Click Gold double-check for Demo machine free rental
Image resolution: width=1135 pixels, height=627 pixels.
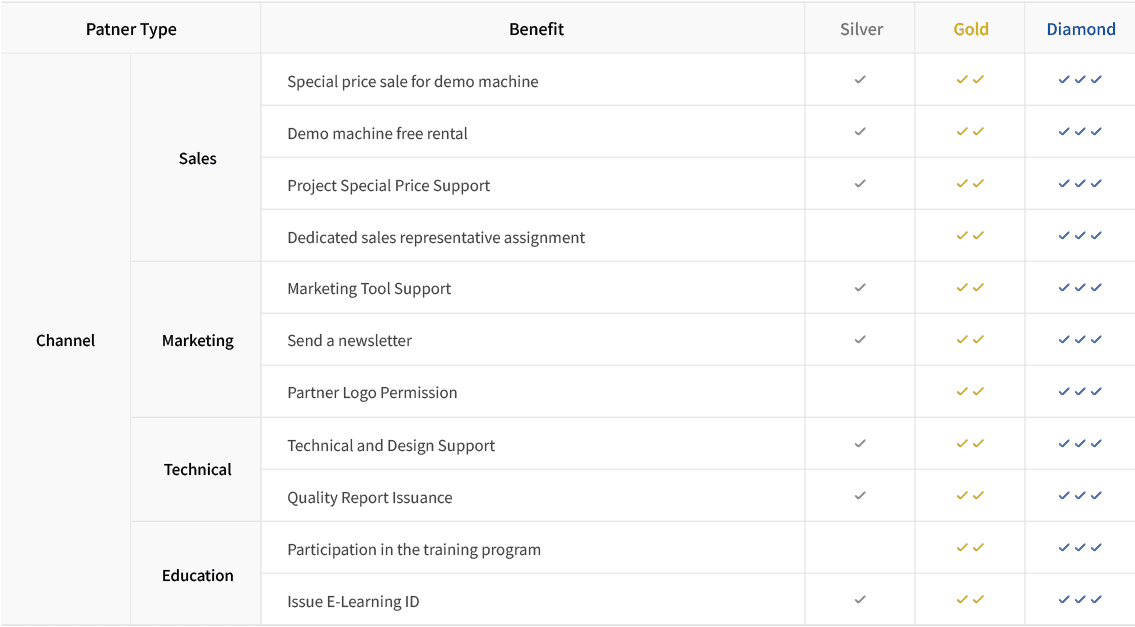(x=970, y=132)
